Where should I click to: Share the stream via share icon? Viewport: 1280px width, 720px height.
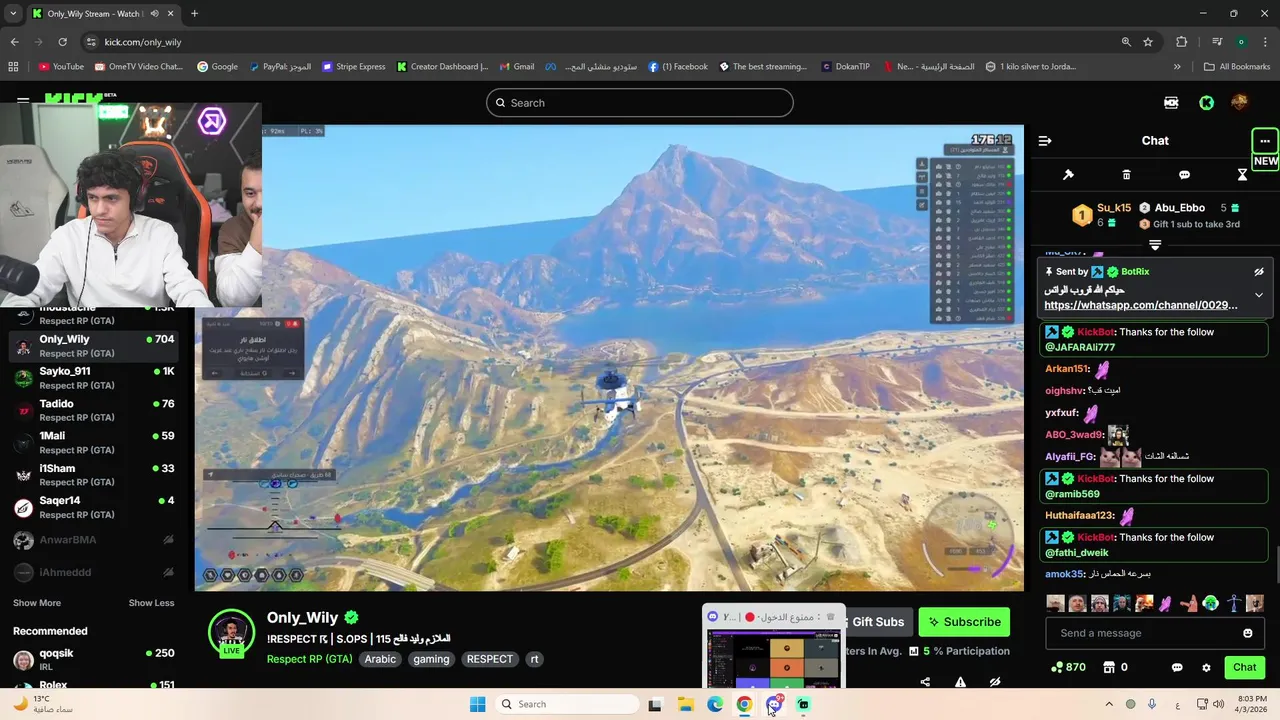click(925, 682)
